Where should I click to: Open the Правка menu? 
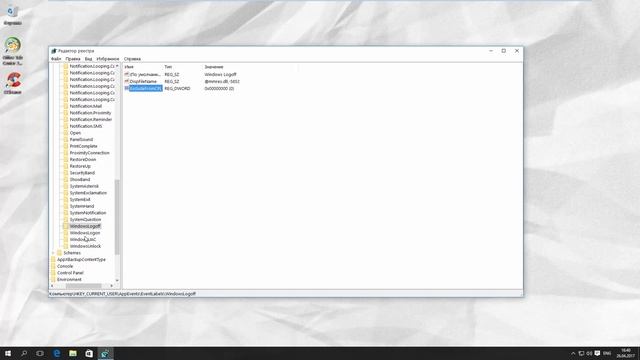73,59
